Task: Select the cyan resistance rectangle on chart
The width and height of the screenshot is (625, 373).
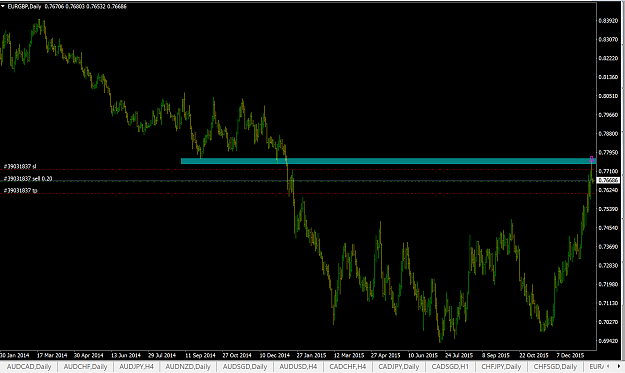Action: click(x=388, y=161)
